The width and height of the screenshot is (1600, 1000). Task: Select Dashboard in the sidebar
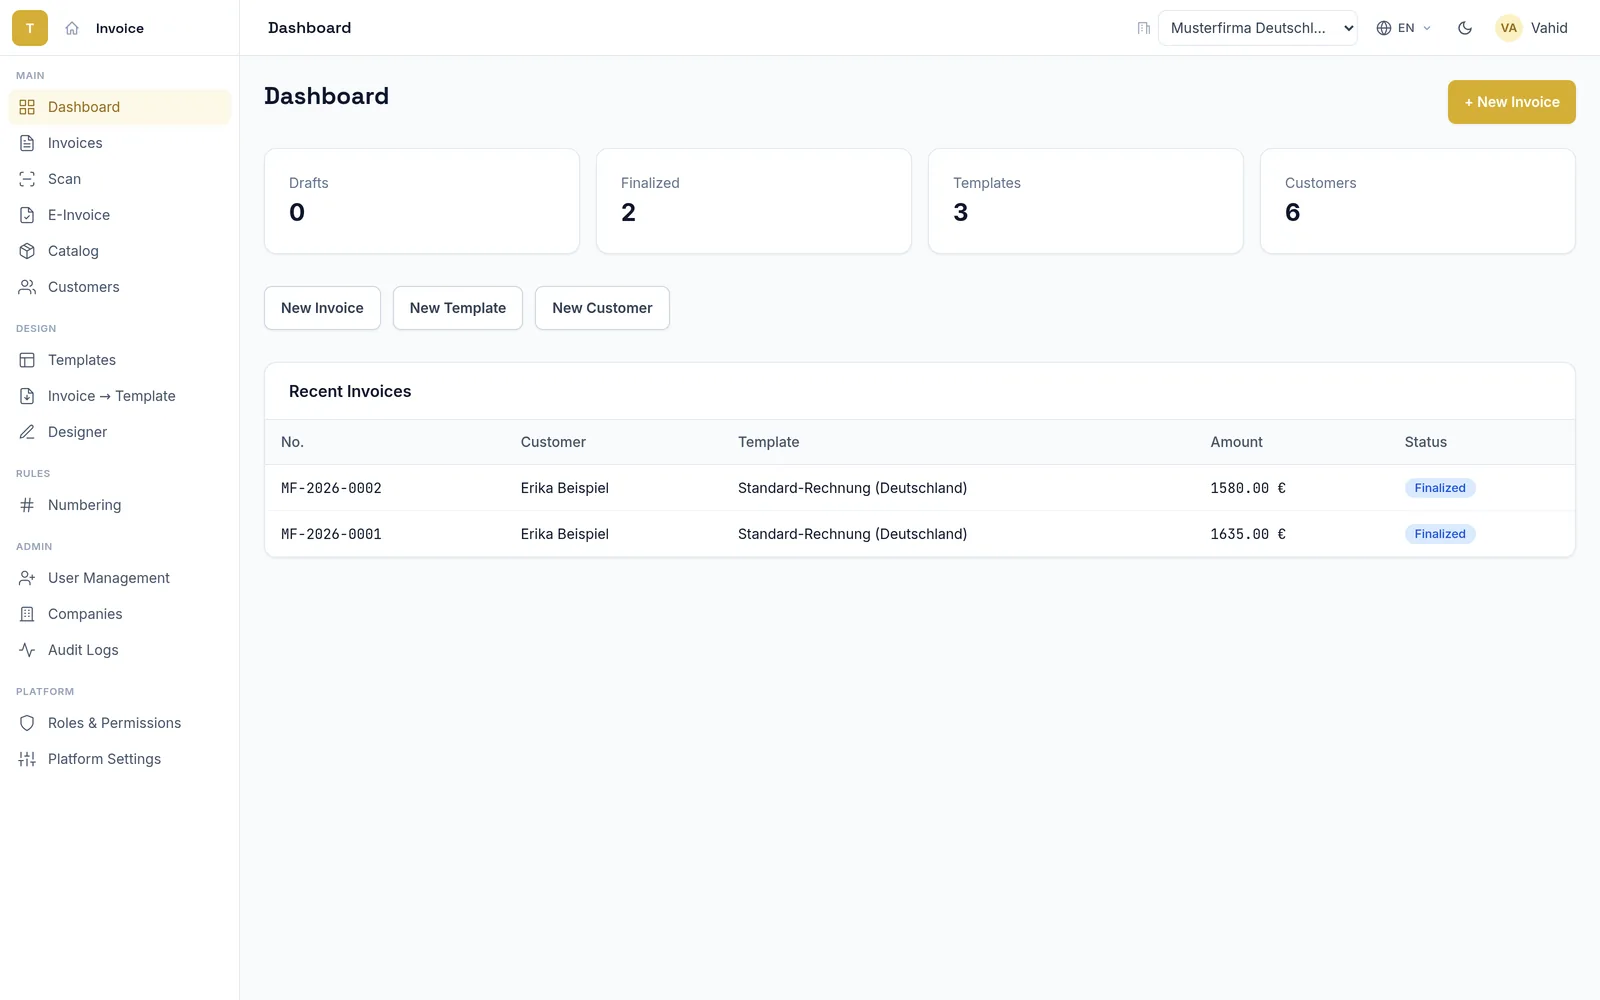click(120, 107)
